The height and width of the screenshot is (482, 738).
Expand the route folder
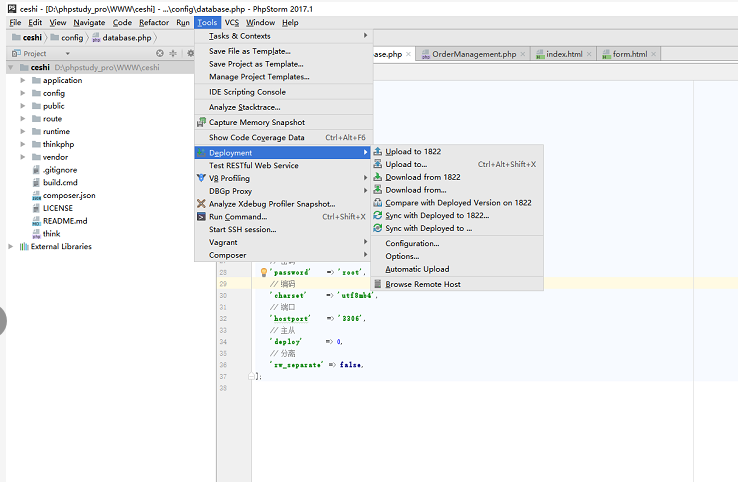click(22, 119)
